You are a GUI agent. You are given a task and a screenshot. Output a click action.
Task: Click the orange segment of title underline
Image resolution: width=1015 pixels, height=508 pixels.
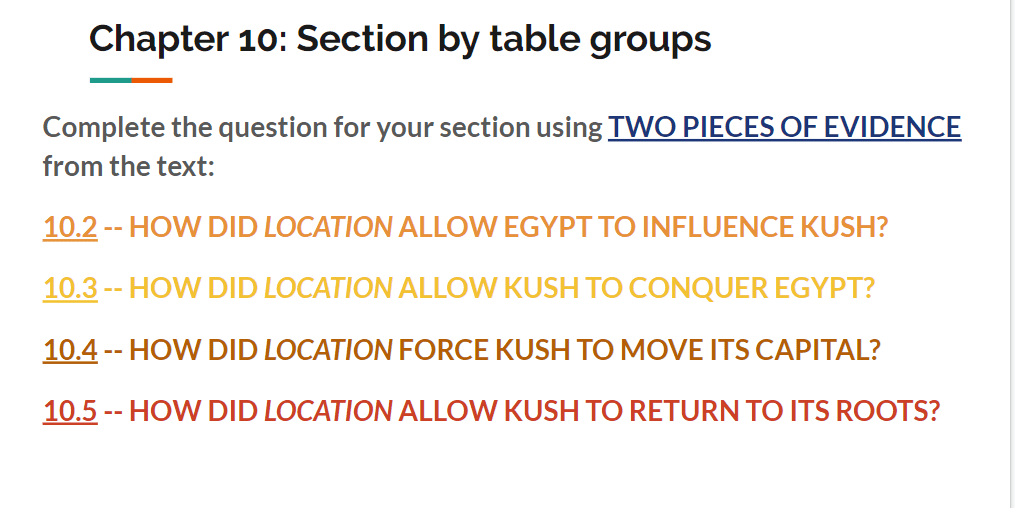pos(152,80)
